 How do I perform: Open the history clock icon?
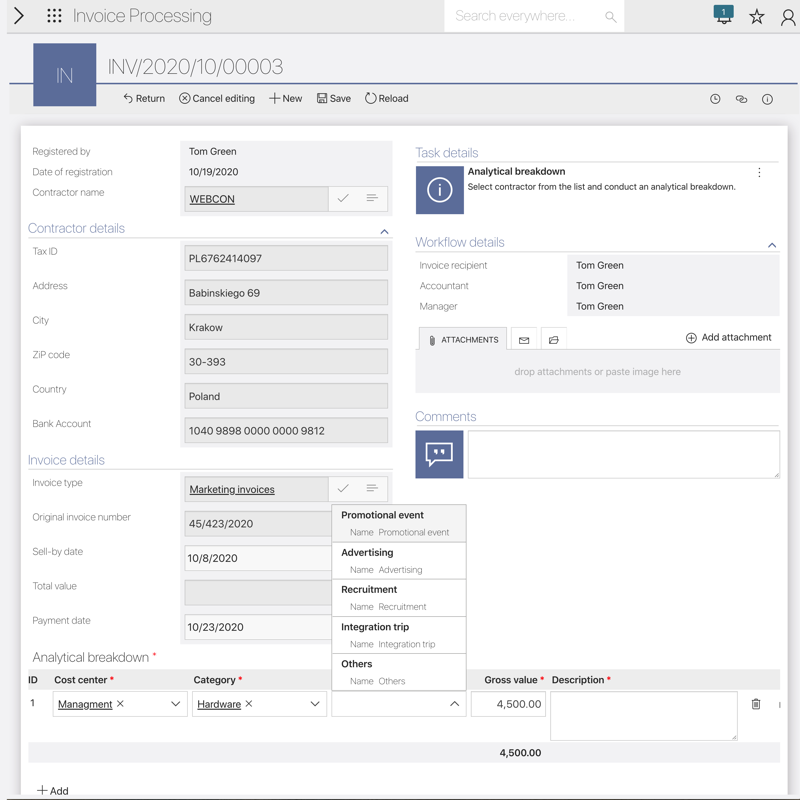(x=715, y=99)
